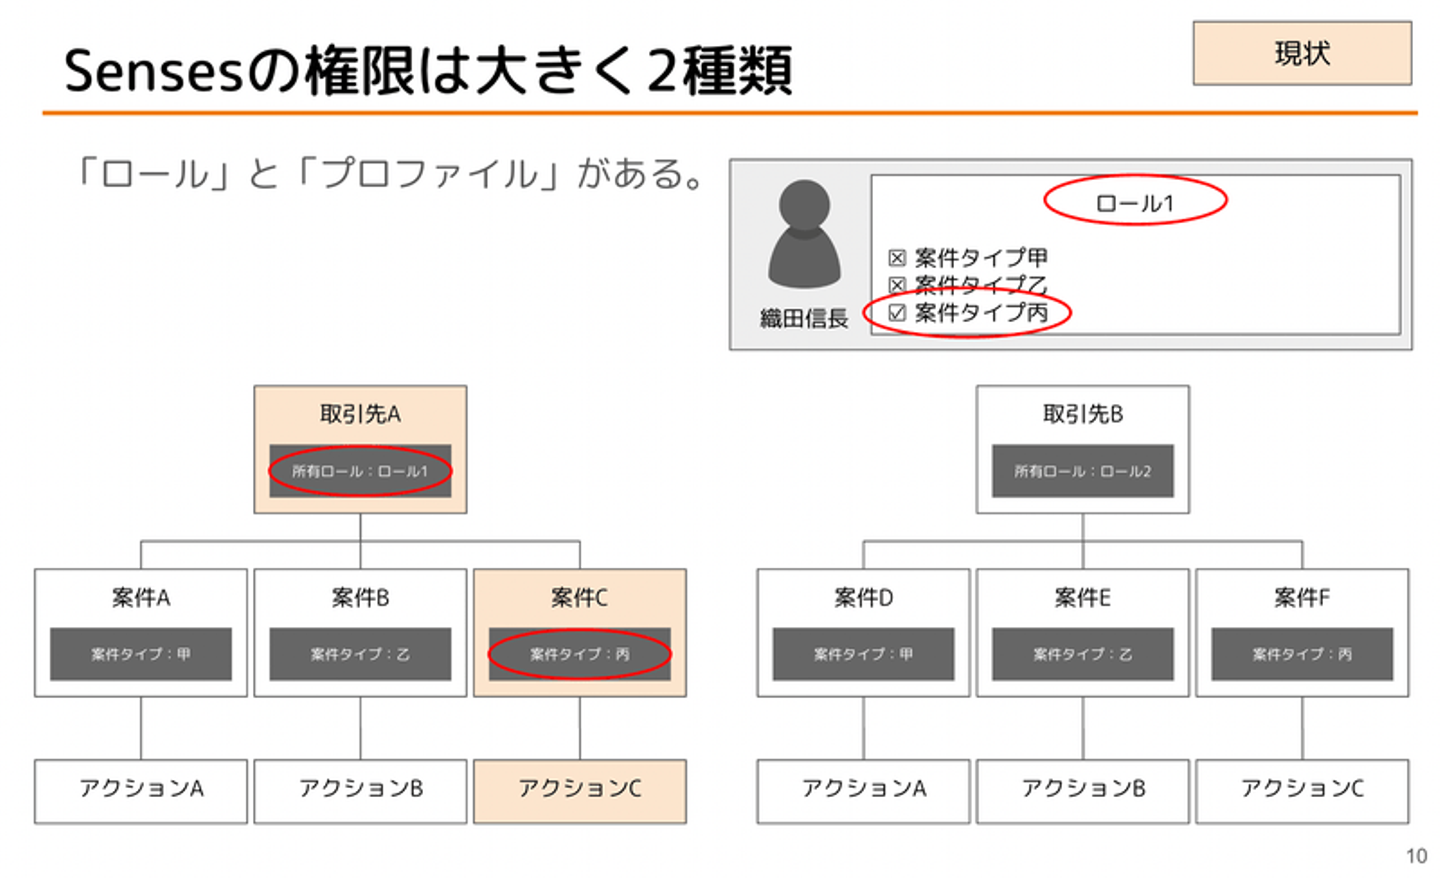Click the 現状 label box
Image resolution: width=1440 pixels, height=878 pixels.
(x=1302, y=53)
